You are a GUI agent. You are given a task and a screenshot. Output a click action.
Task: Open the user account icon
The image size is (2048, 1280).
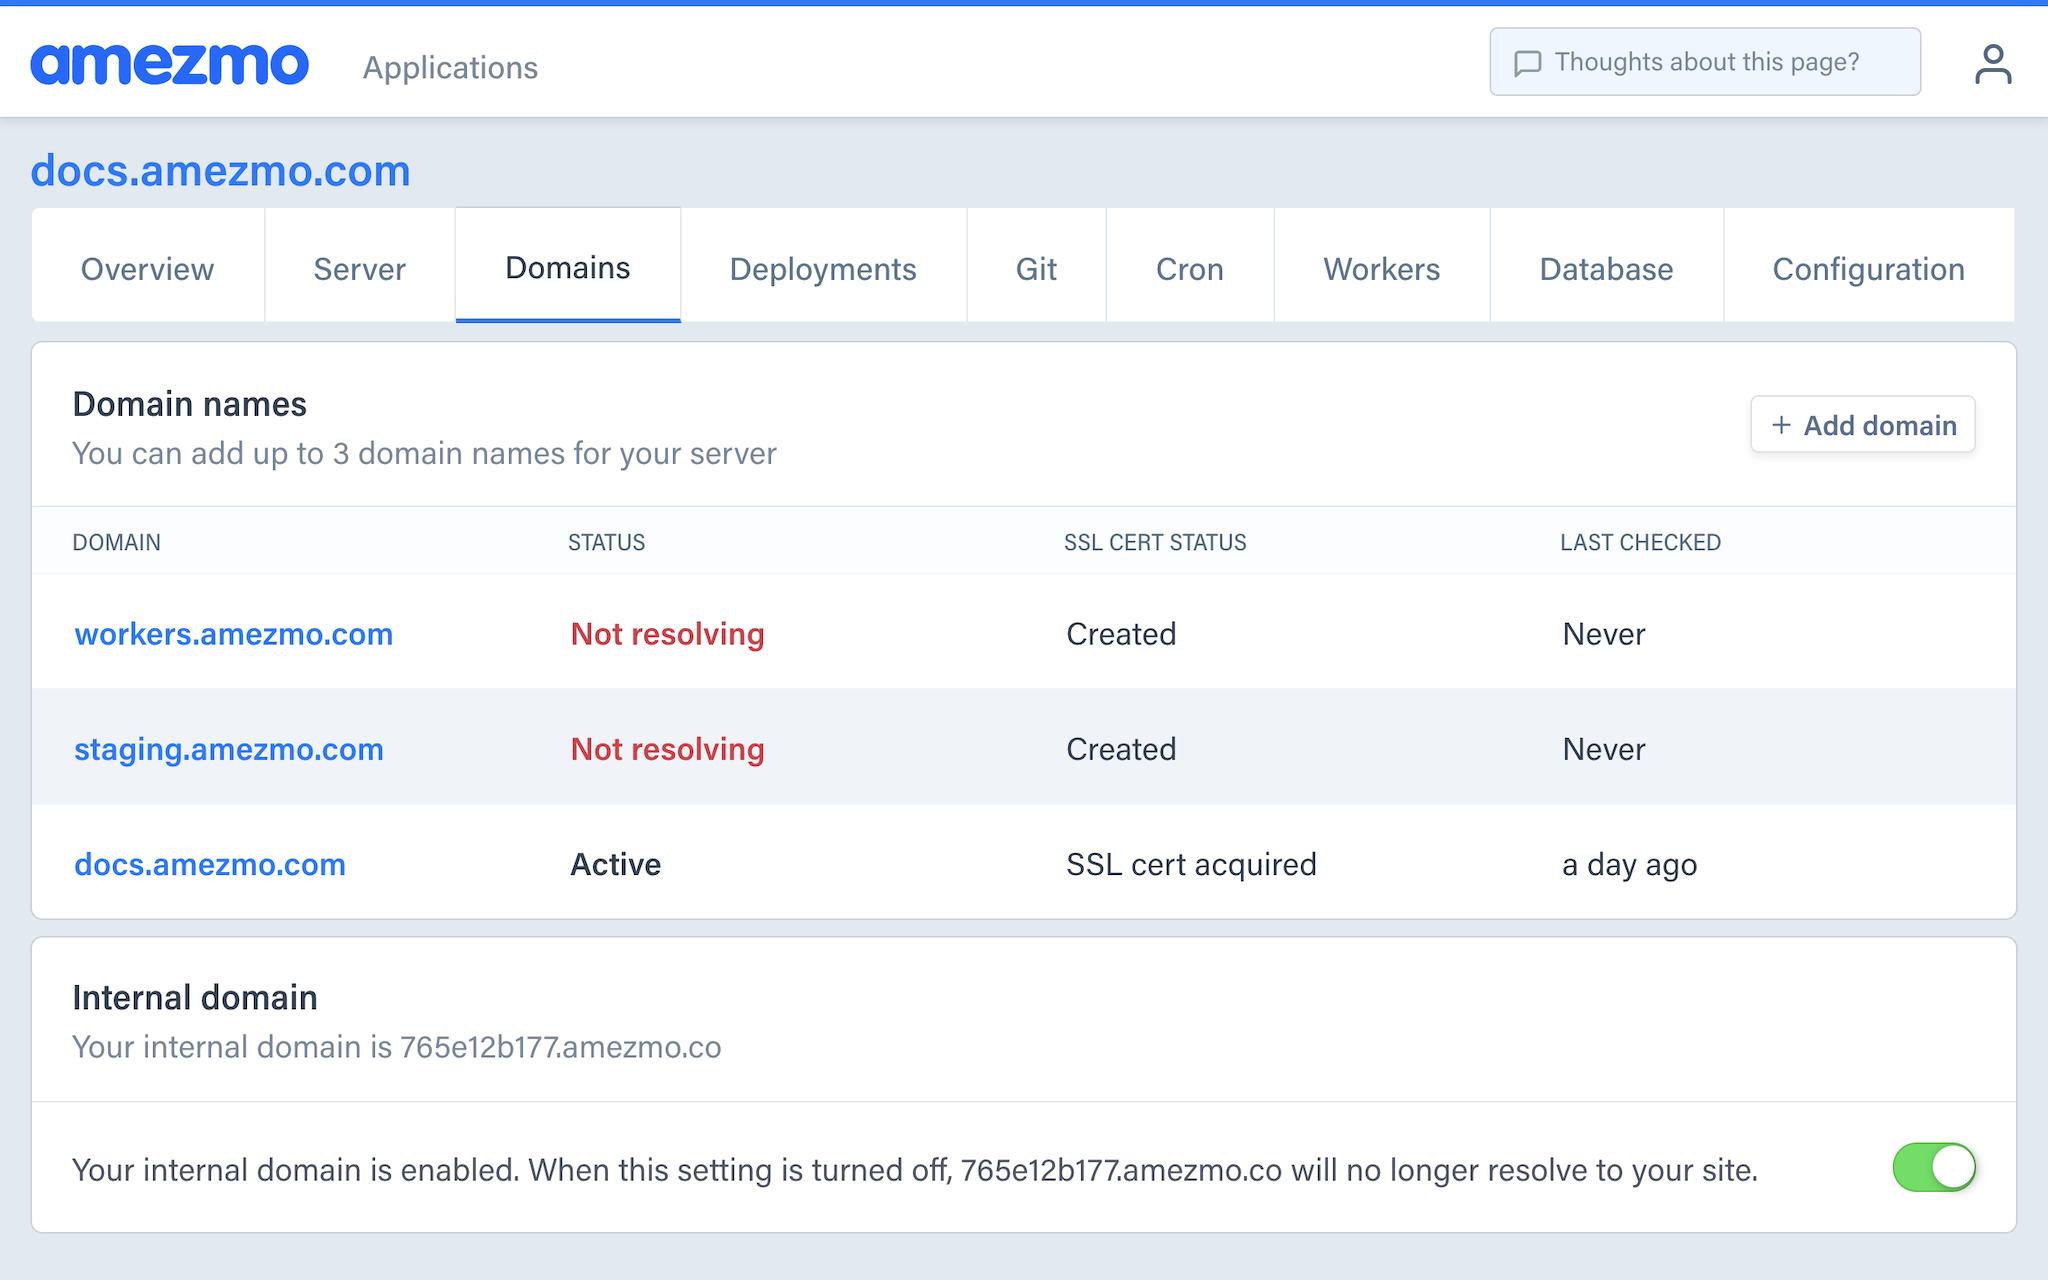(x=1992, y=65)
